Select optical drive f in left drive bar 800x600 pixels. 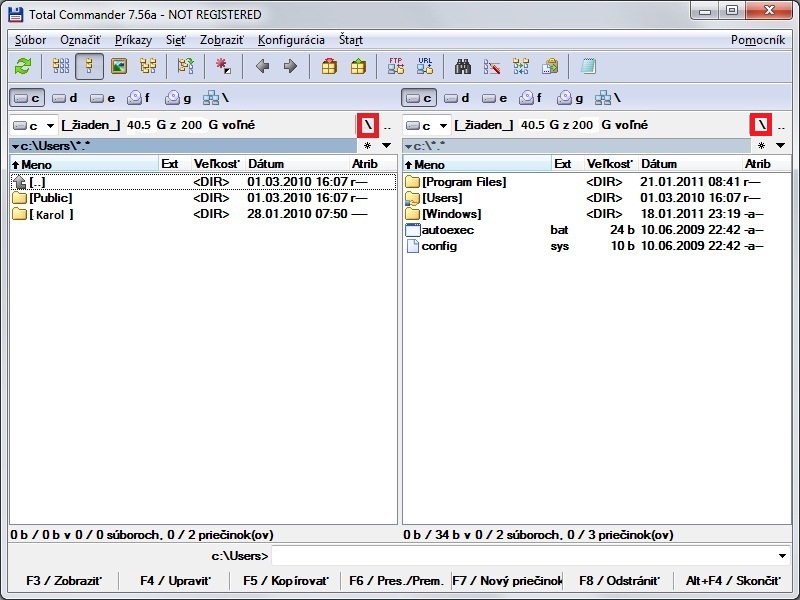(139, 98)
